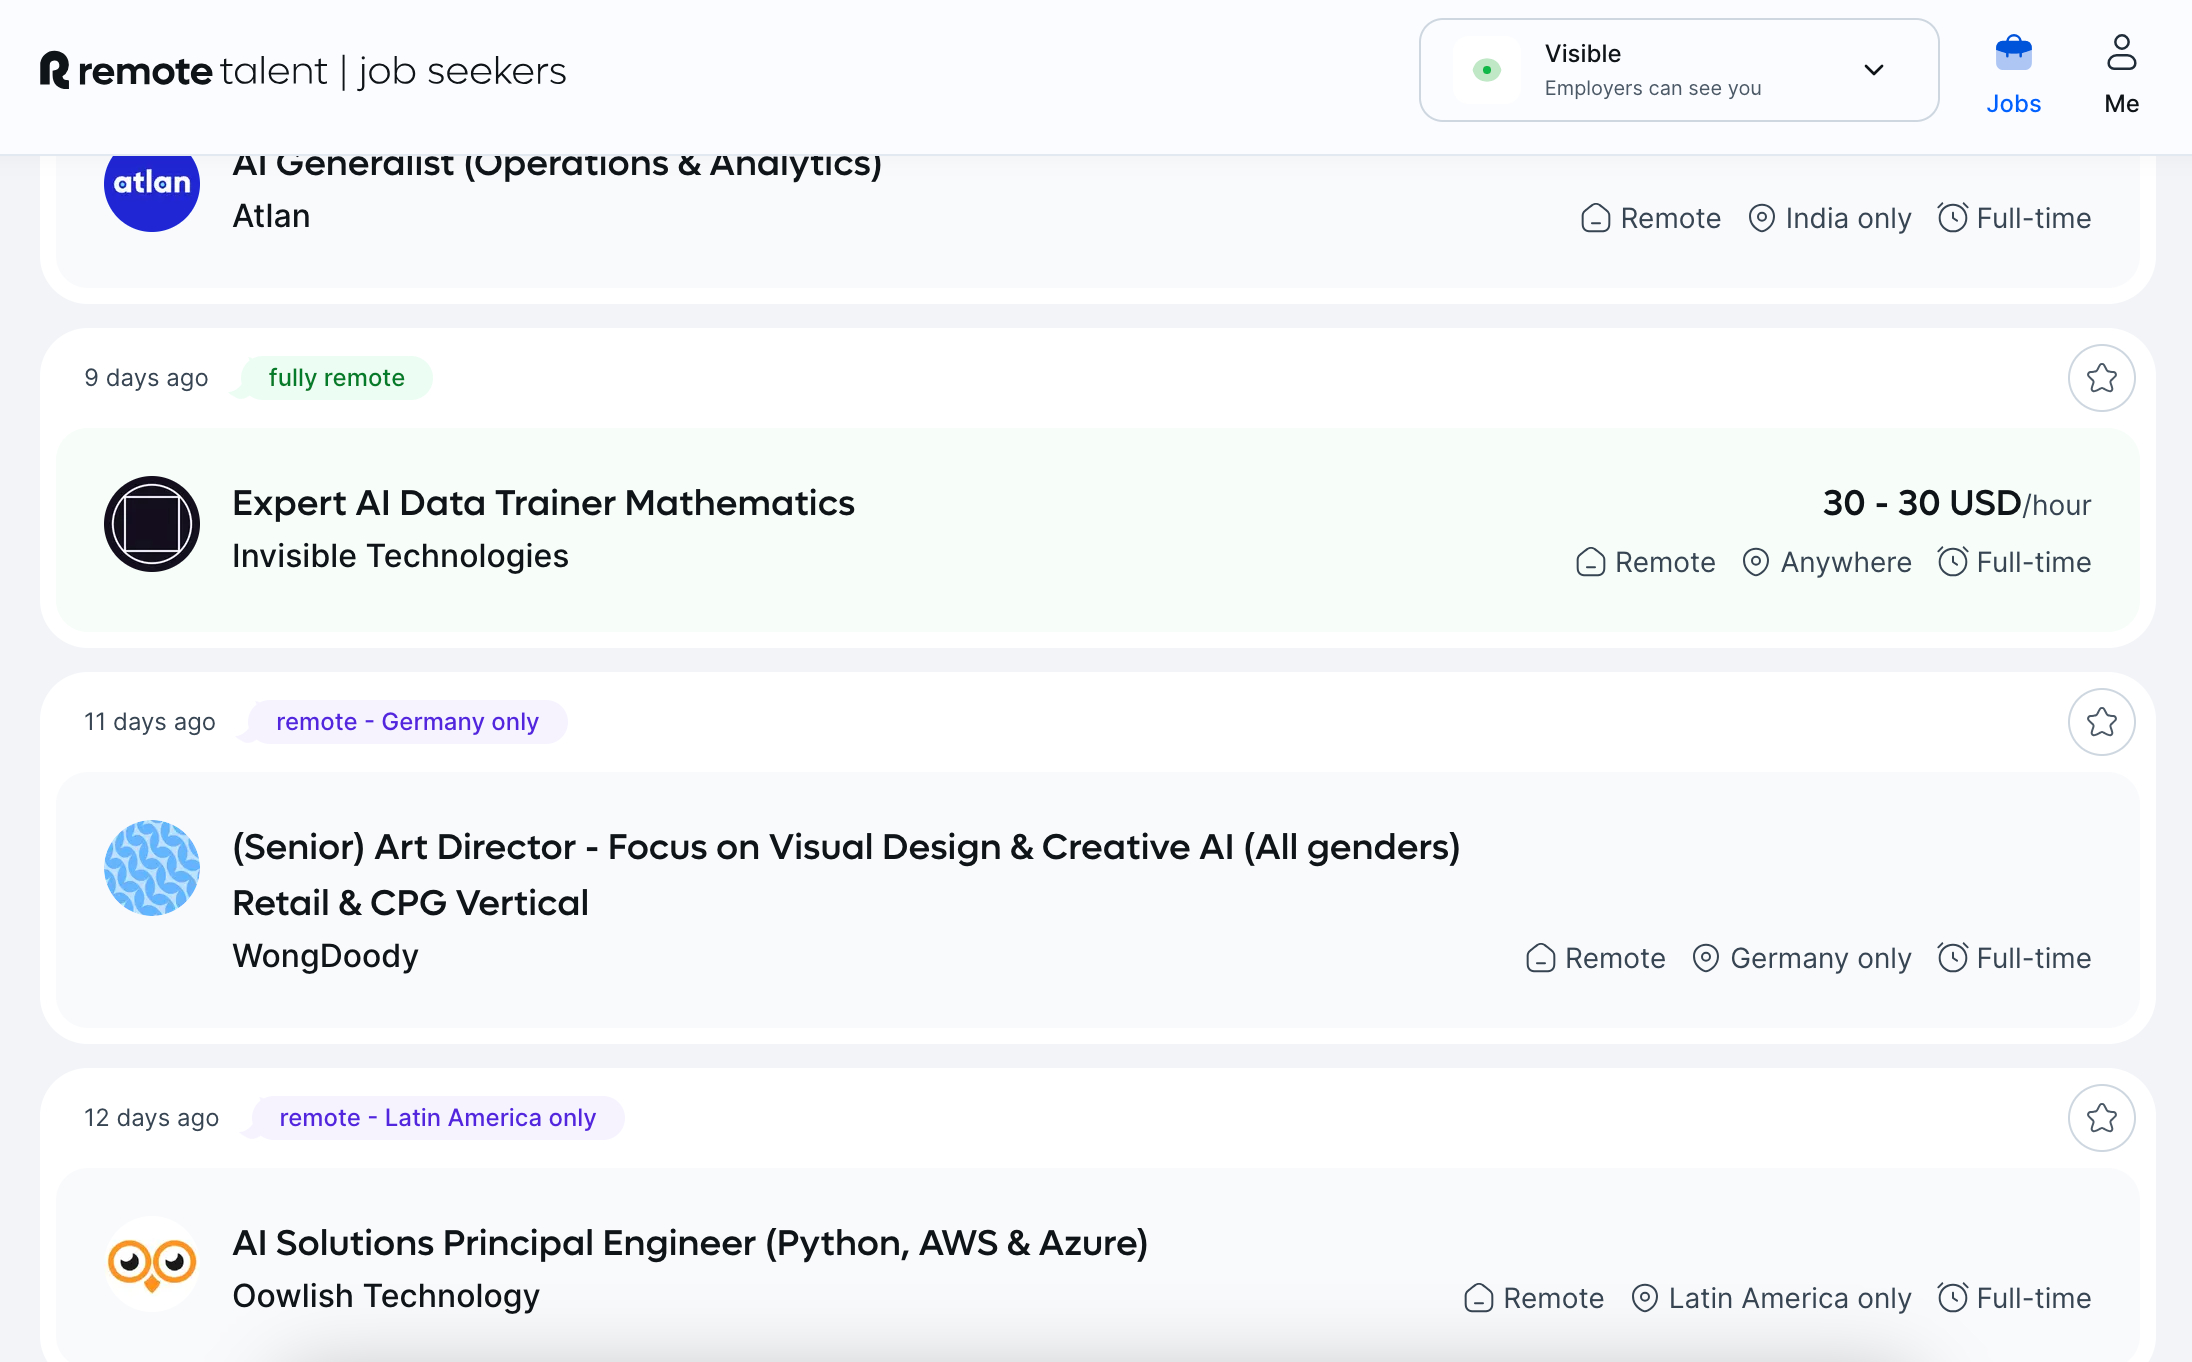This screenshot has width=2192, height=1362.
Task: Click the Remote talent logo
Action: pos(303,71)
